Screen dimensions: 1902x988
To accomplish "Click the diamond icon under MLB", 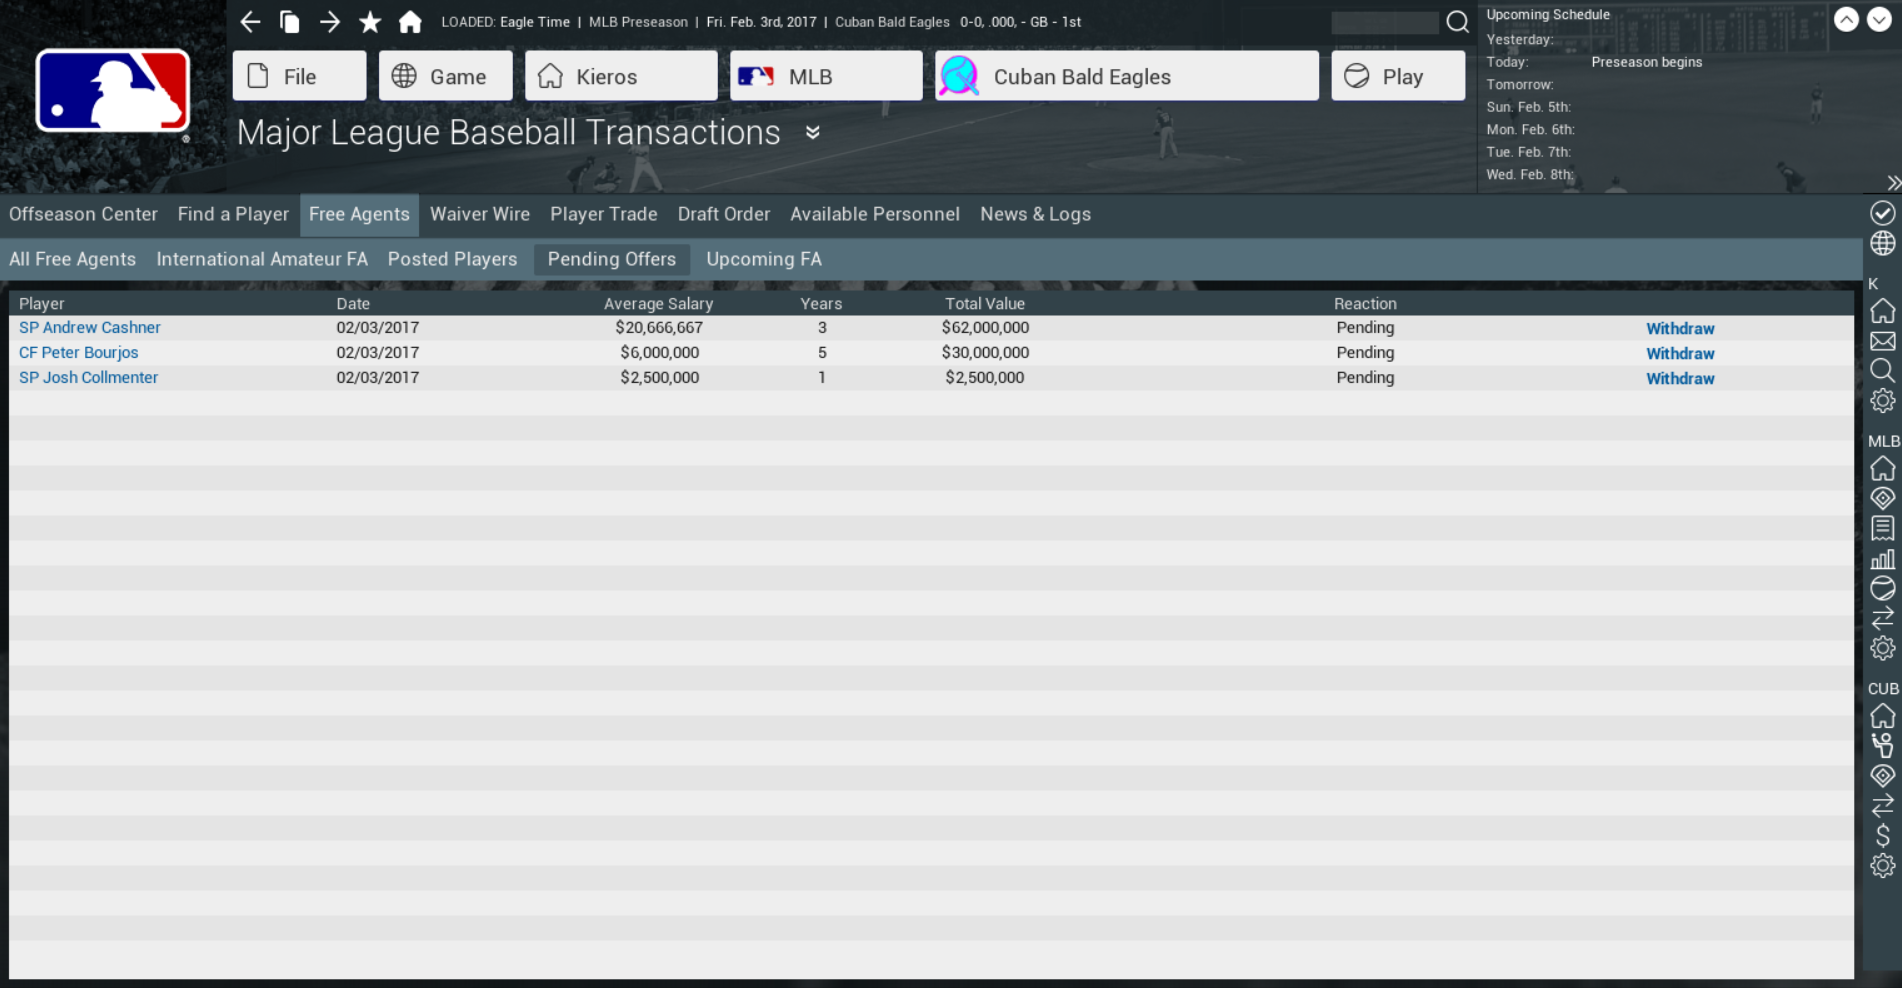I will coord(1882,498).
